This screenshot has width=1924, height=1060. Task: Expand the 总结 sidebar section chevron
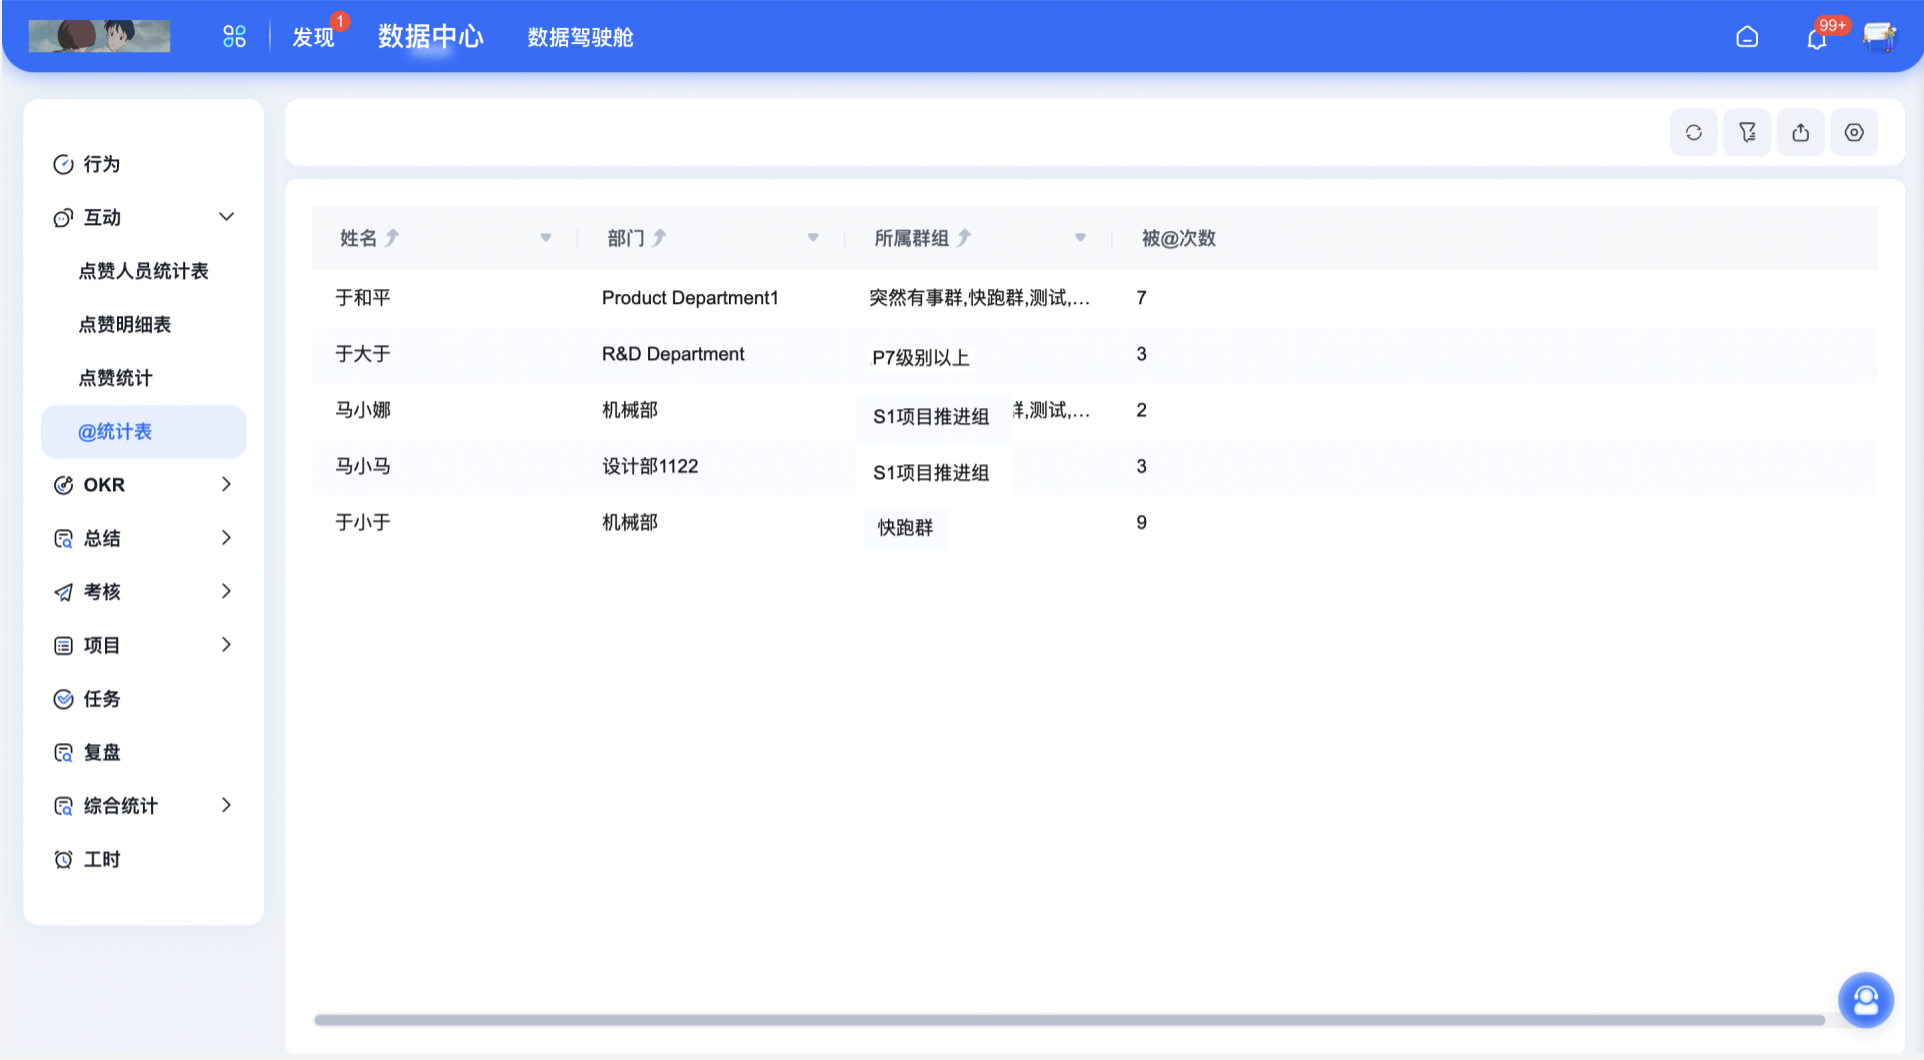(226, 538)
